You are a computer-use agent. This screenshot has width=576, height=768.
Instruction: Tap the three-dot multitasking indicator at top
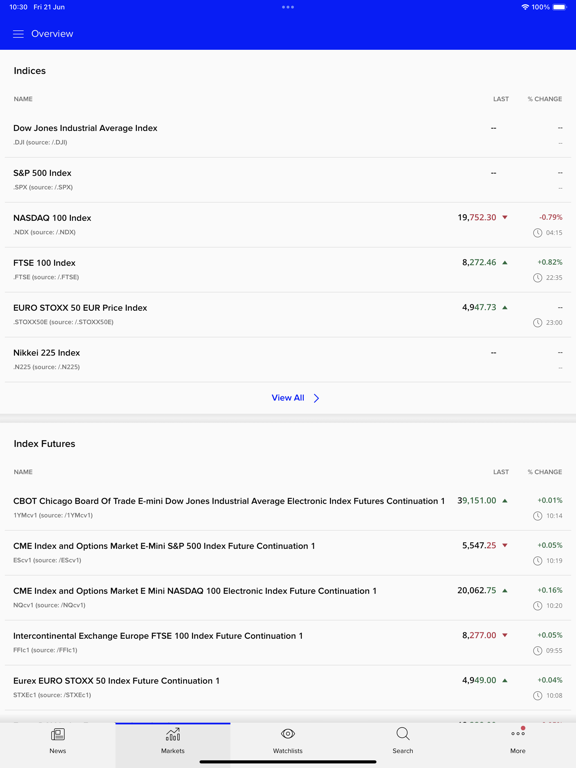288,7
